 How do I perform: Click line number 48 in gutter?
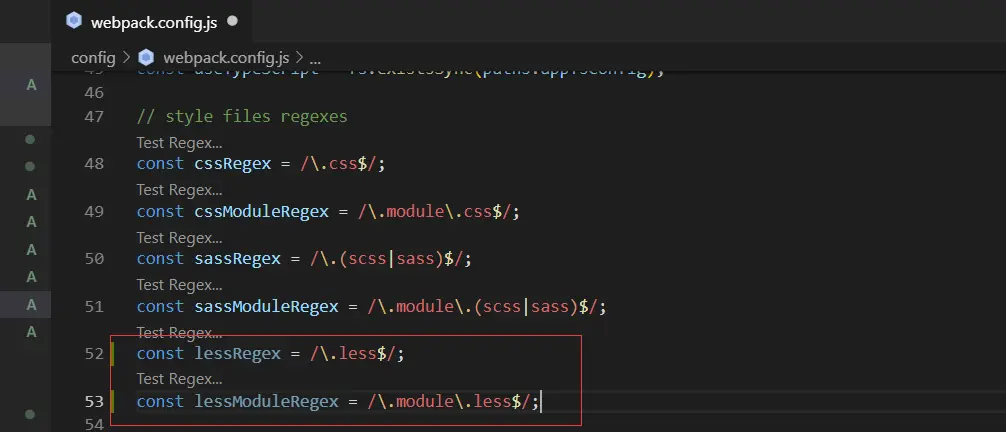point(94,164)
